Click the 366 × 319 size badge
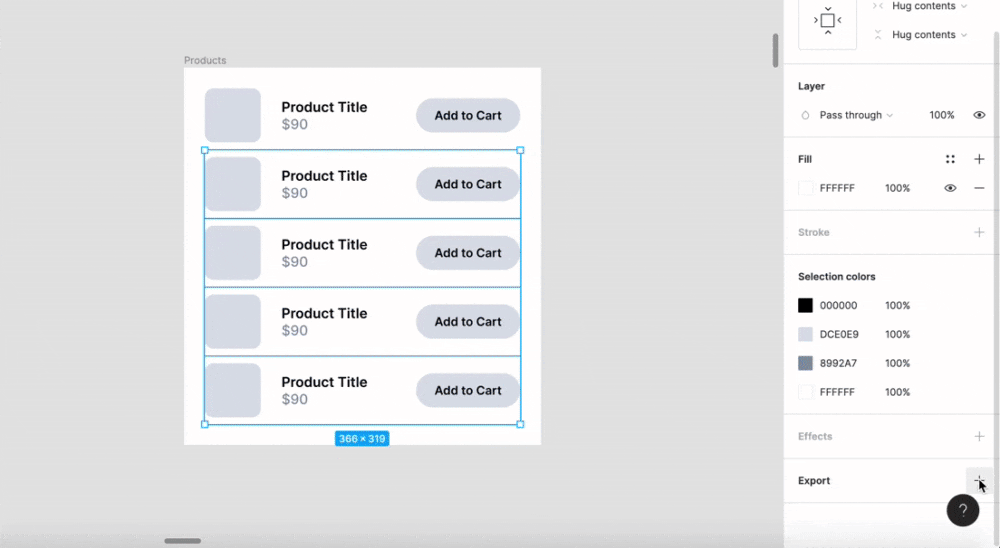Viewport: 1000px width, 548px height. [362, 439]
